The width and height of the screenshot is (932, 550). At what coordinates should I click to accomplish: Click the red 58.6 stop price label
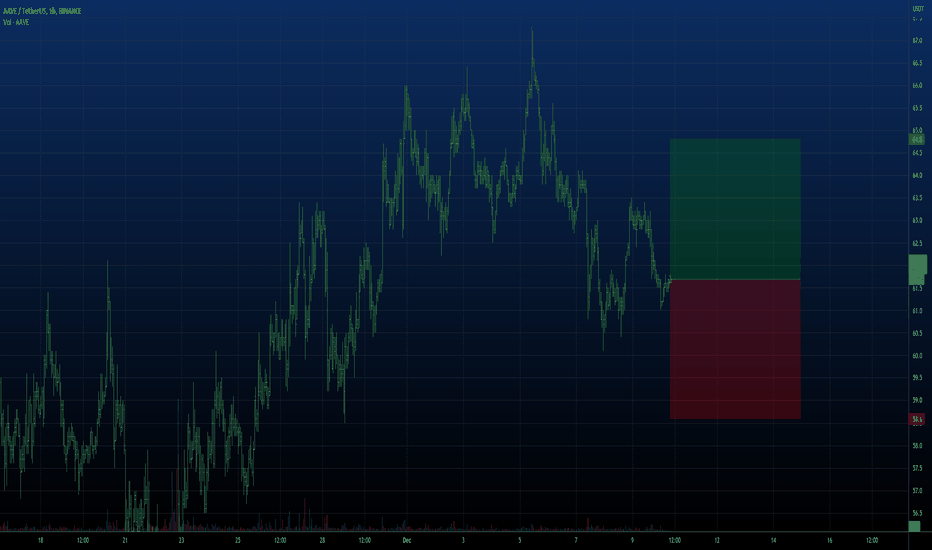pos(917,419)
